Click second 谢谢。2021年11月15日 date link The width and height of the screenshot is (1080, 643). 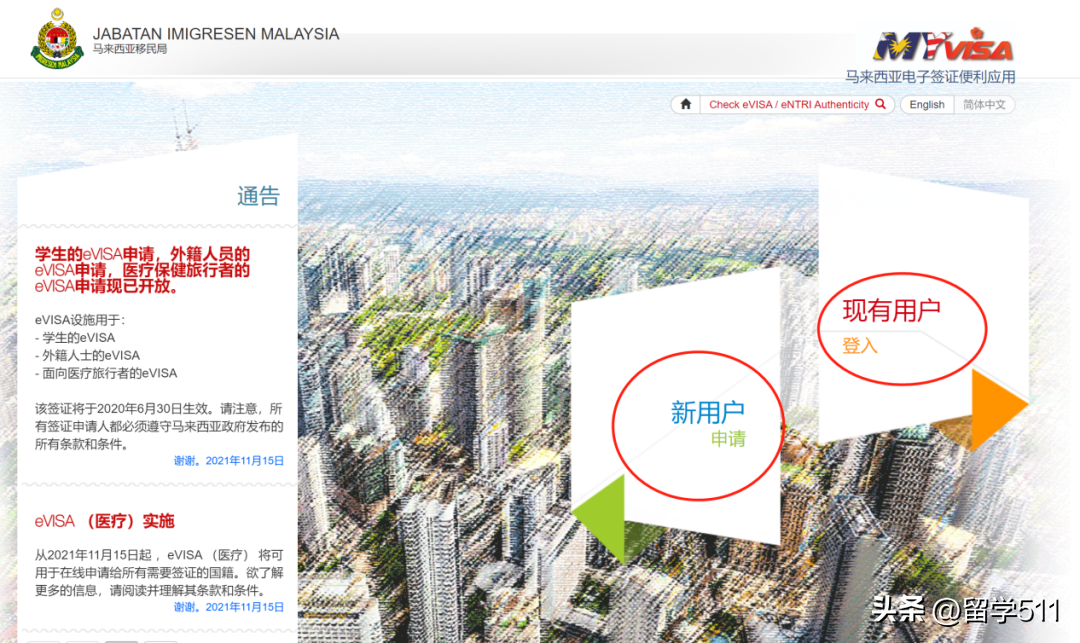pos(229,607)
